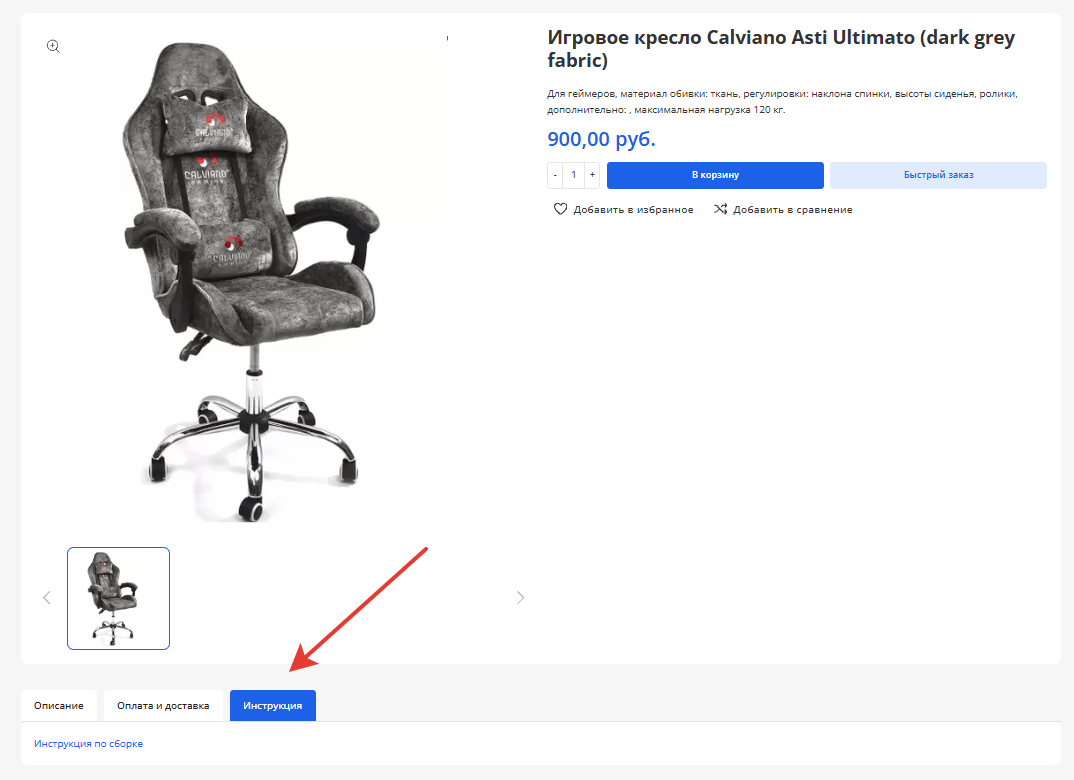Click the product title Calviano Asti Ultimato
This screenshot has height=780, width=1074.
click(x=781, y=49)
